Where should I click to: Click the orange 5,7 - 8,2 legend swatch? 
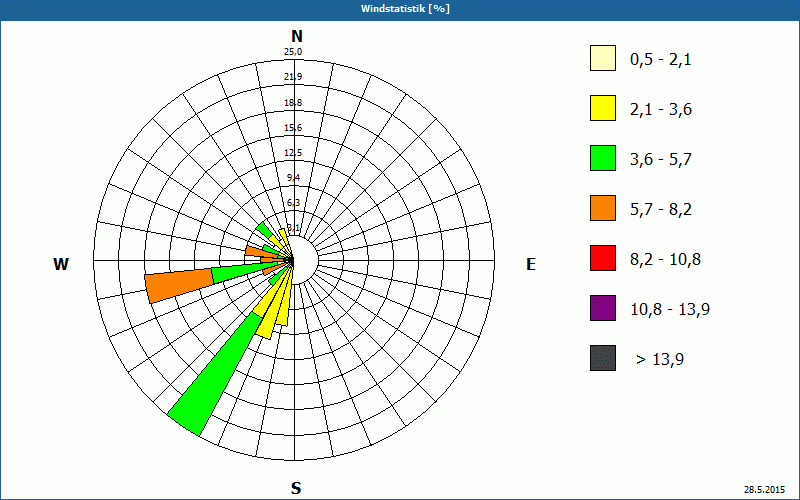tap(603, 208)
